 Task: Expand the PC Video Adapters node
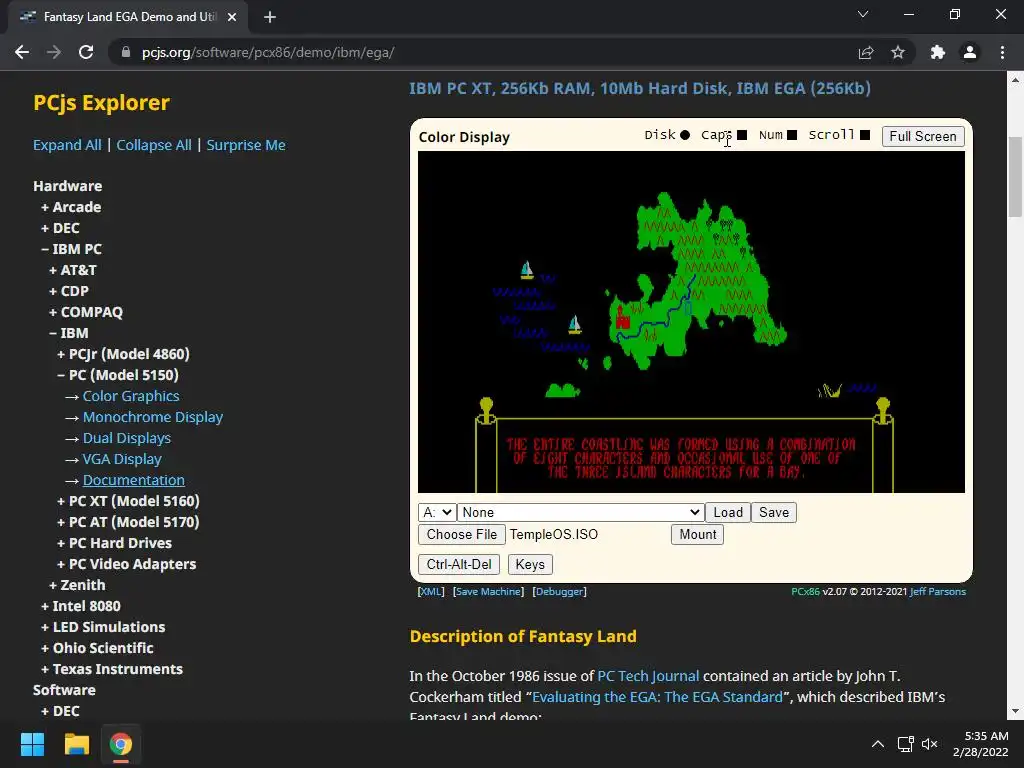tap(127, 564)
